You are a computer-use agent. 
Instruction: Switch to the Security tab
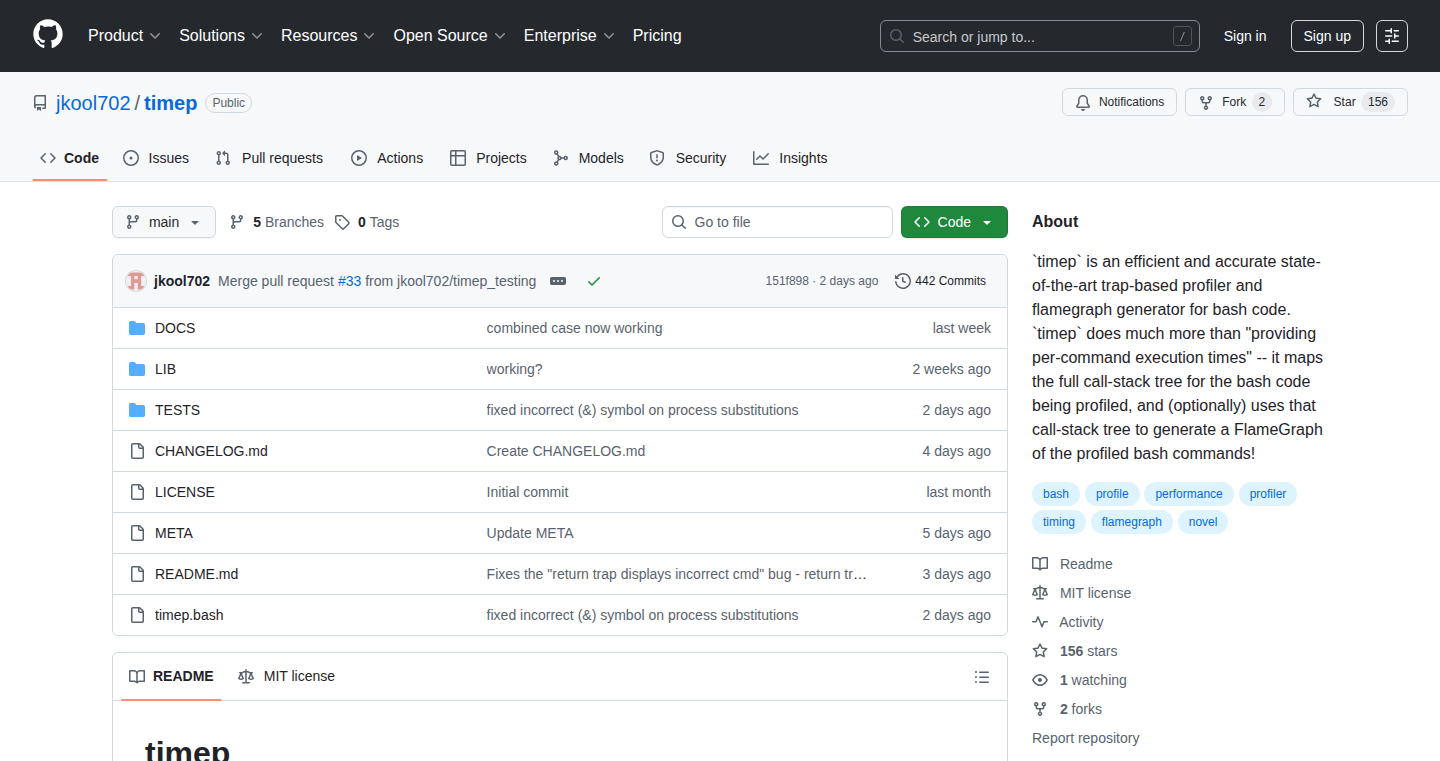click(x=688, y=158)
